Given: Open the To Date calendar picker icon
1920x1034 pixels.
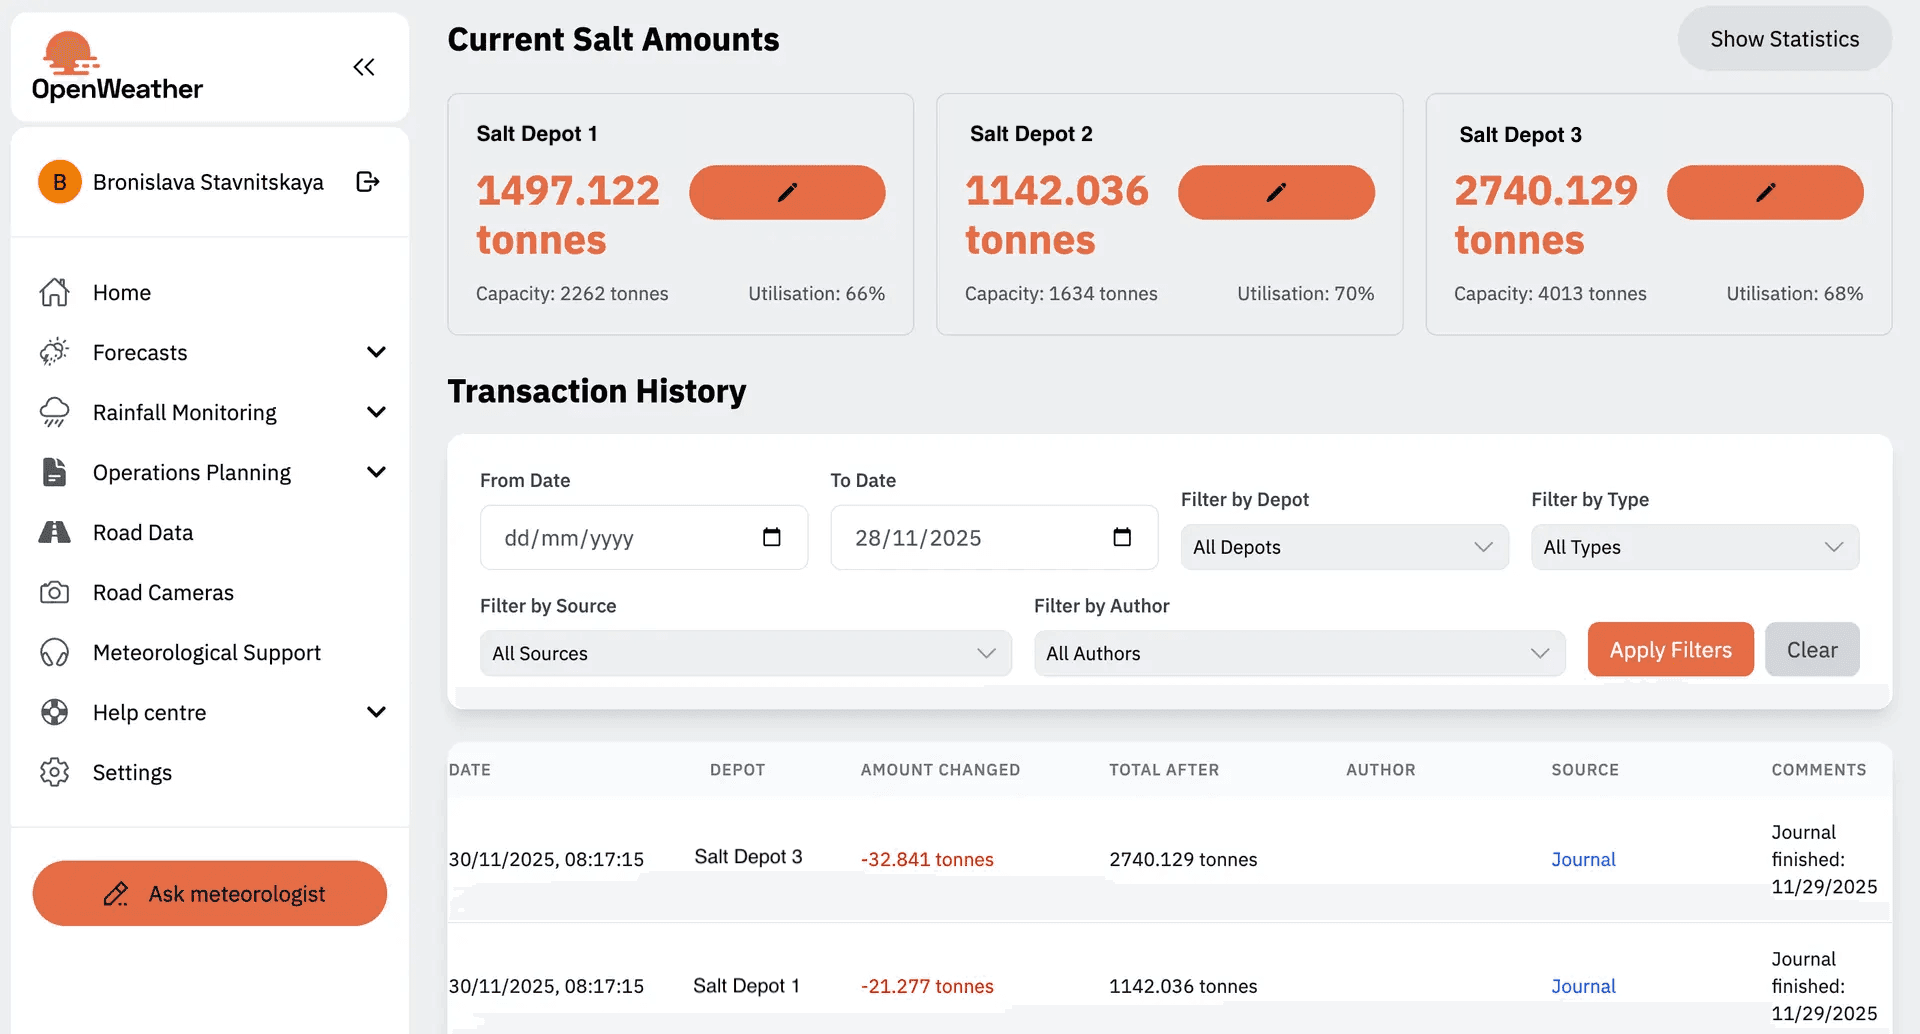Looking at the screenshot, I should (1122, 538).
